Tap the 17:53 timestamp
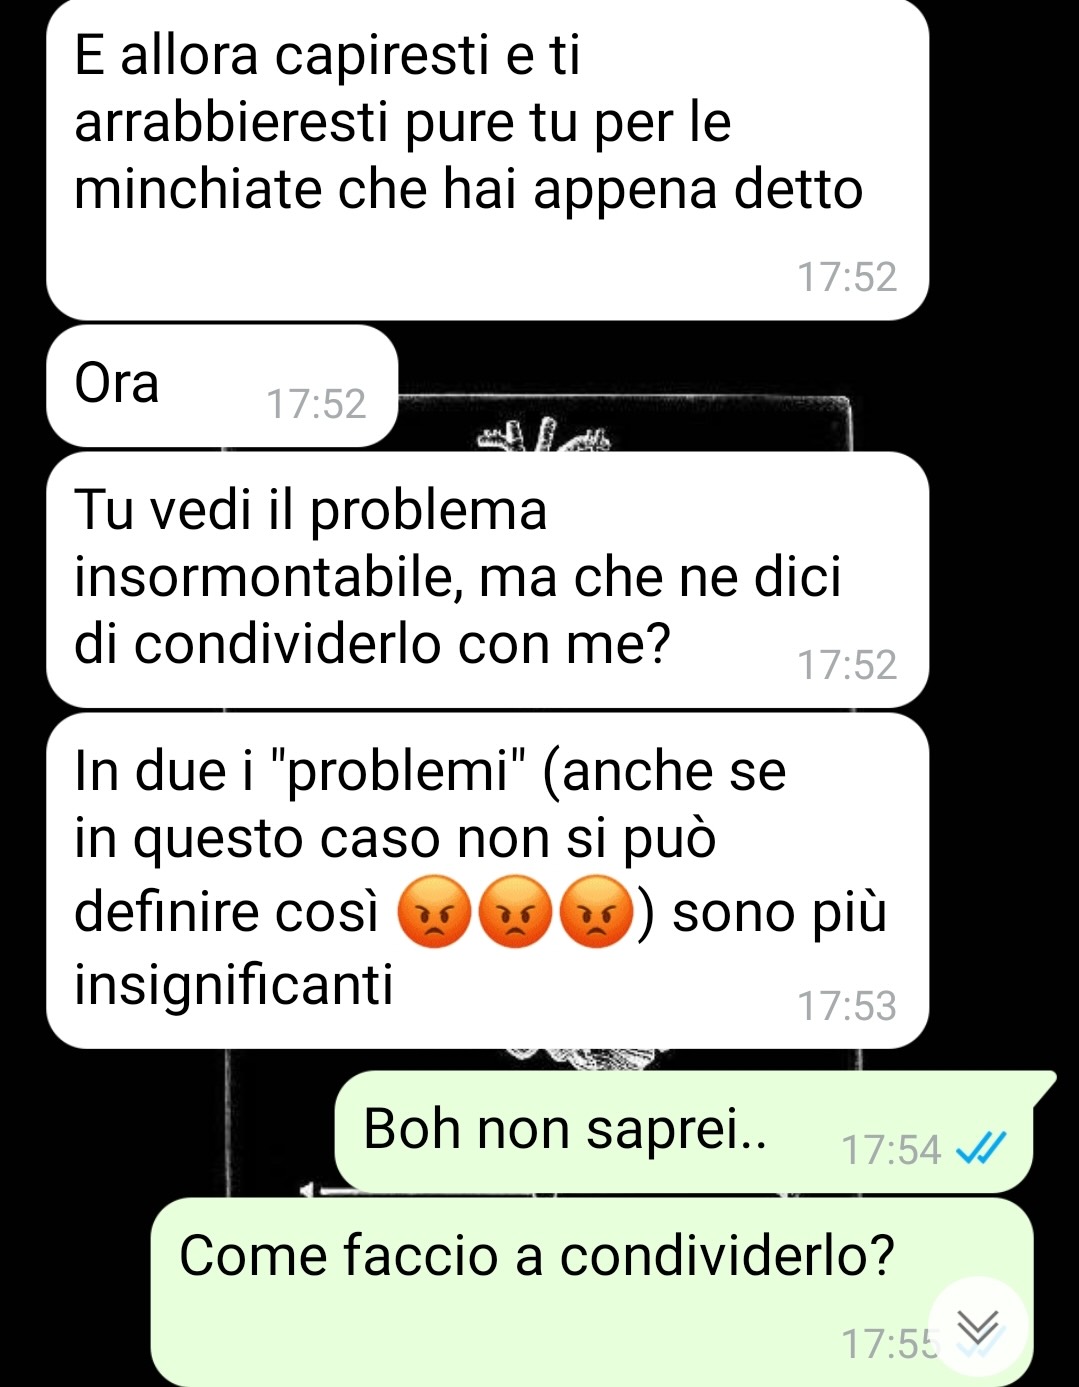The height and width of the screenshot is (1387, 1079). (847, 1006)
